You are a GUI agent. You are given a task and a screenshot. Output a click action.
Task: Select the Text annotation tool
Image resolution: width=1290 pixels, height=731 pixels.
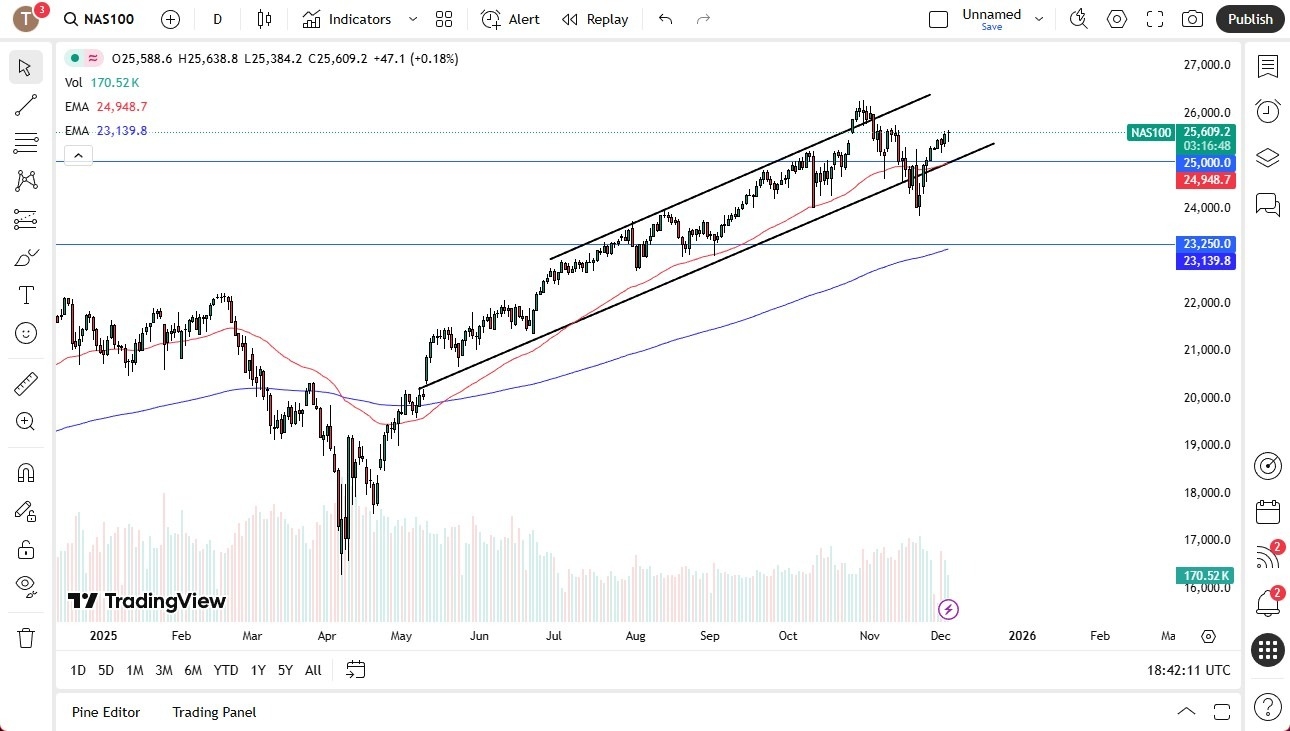[x=26, y=294]
